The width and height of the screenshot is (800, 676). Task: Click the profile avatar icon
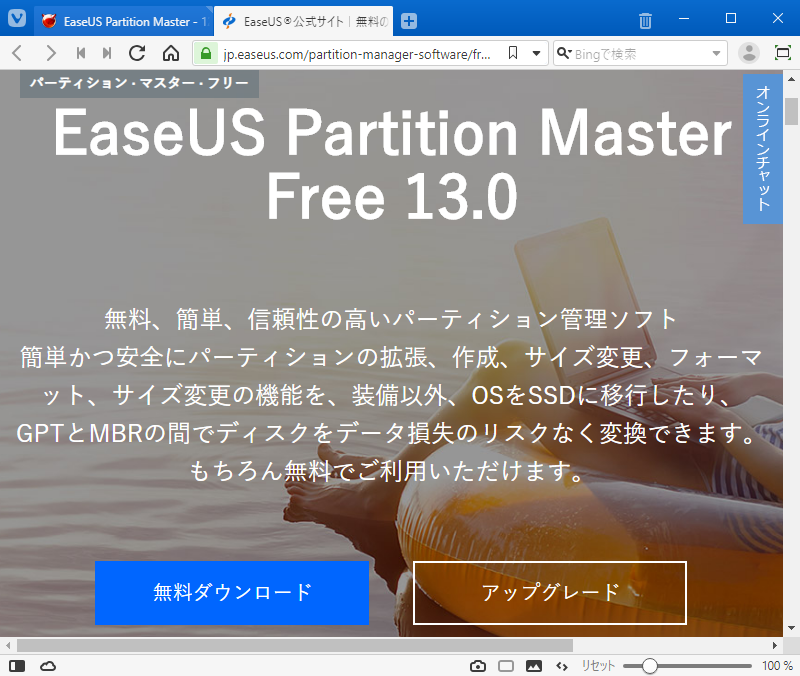coord(749,53)
